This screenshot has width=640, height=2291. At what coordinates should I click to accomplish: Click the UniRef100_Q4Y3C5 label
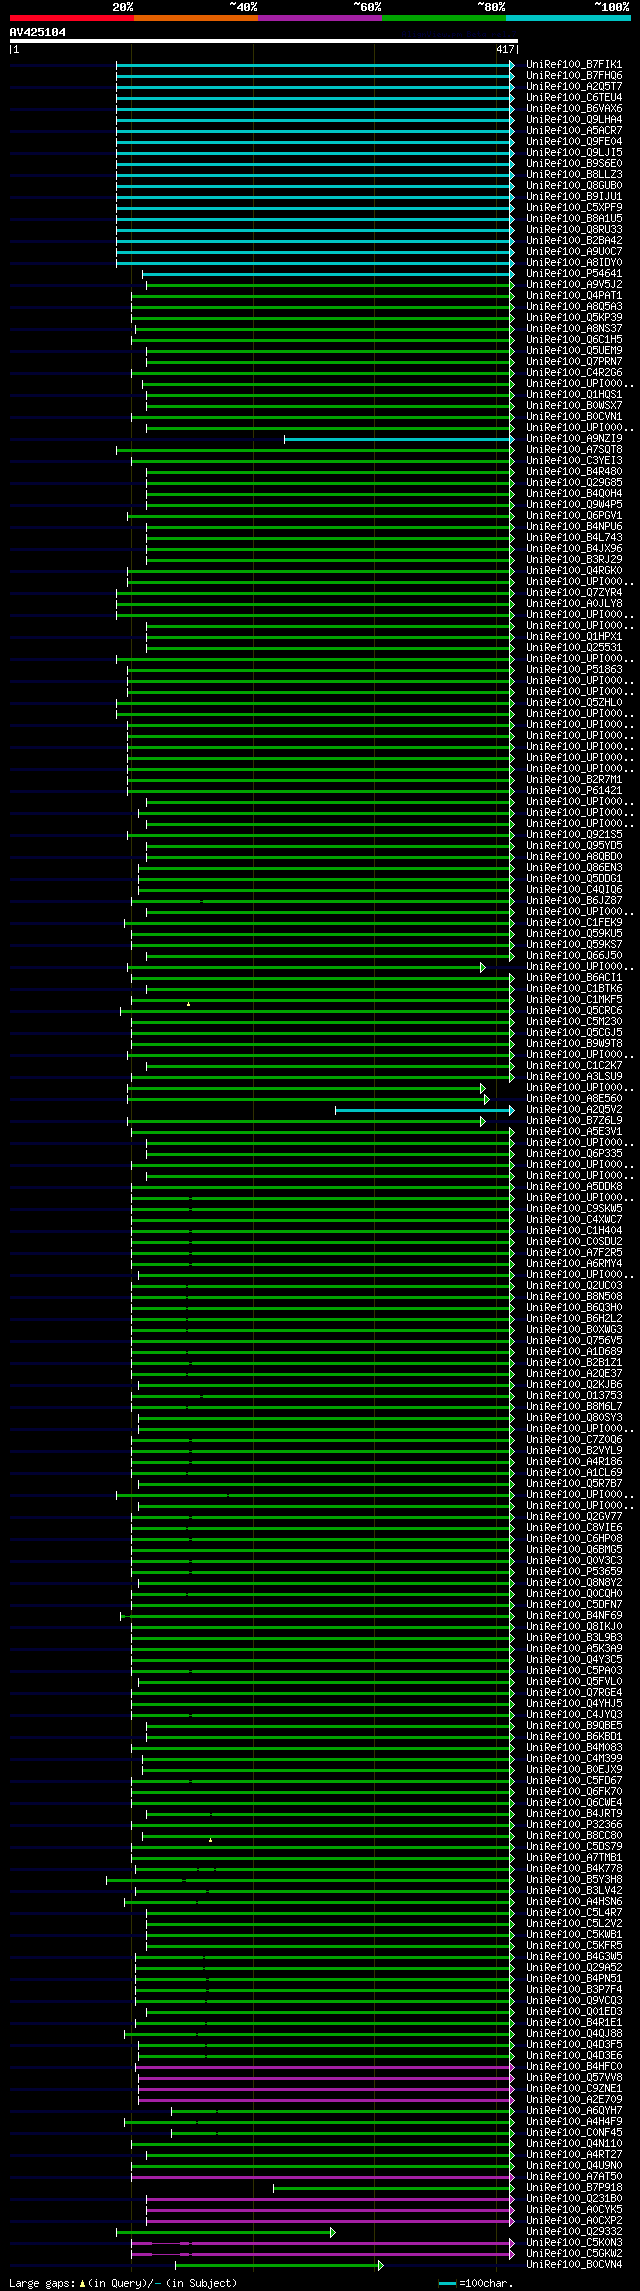pyautogui.click(x=574, y=1660)
